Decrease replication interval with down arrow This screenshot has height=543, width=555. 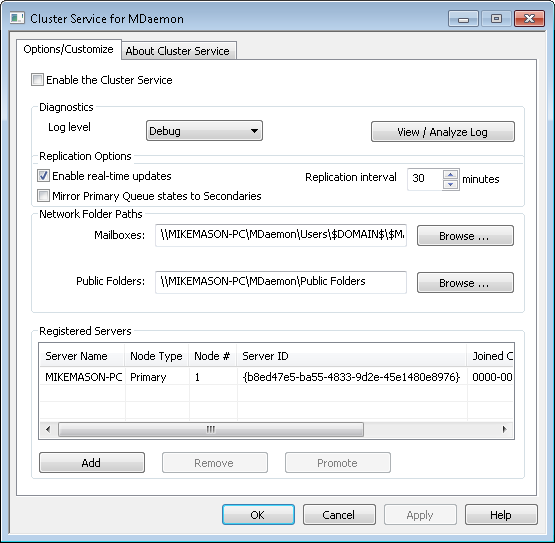point(450,184)
